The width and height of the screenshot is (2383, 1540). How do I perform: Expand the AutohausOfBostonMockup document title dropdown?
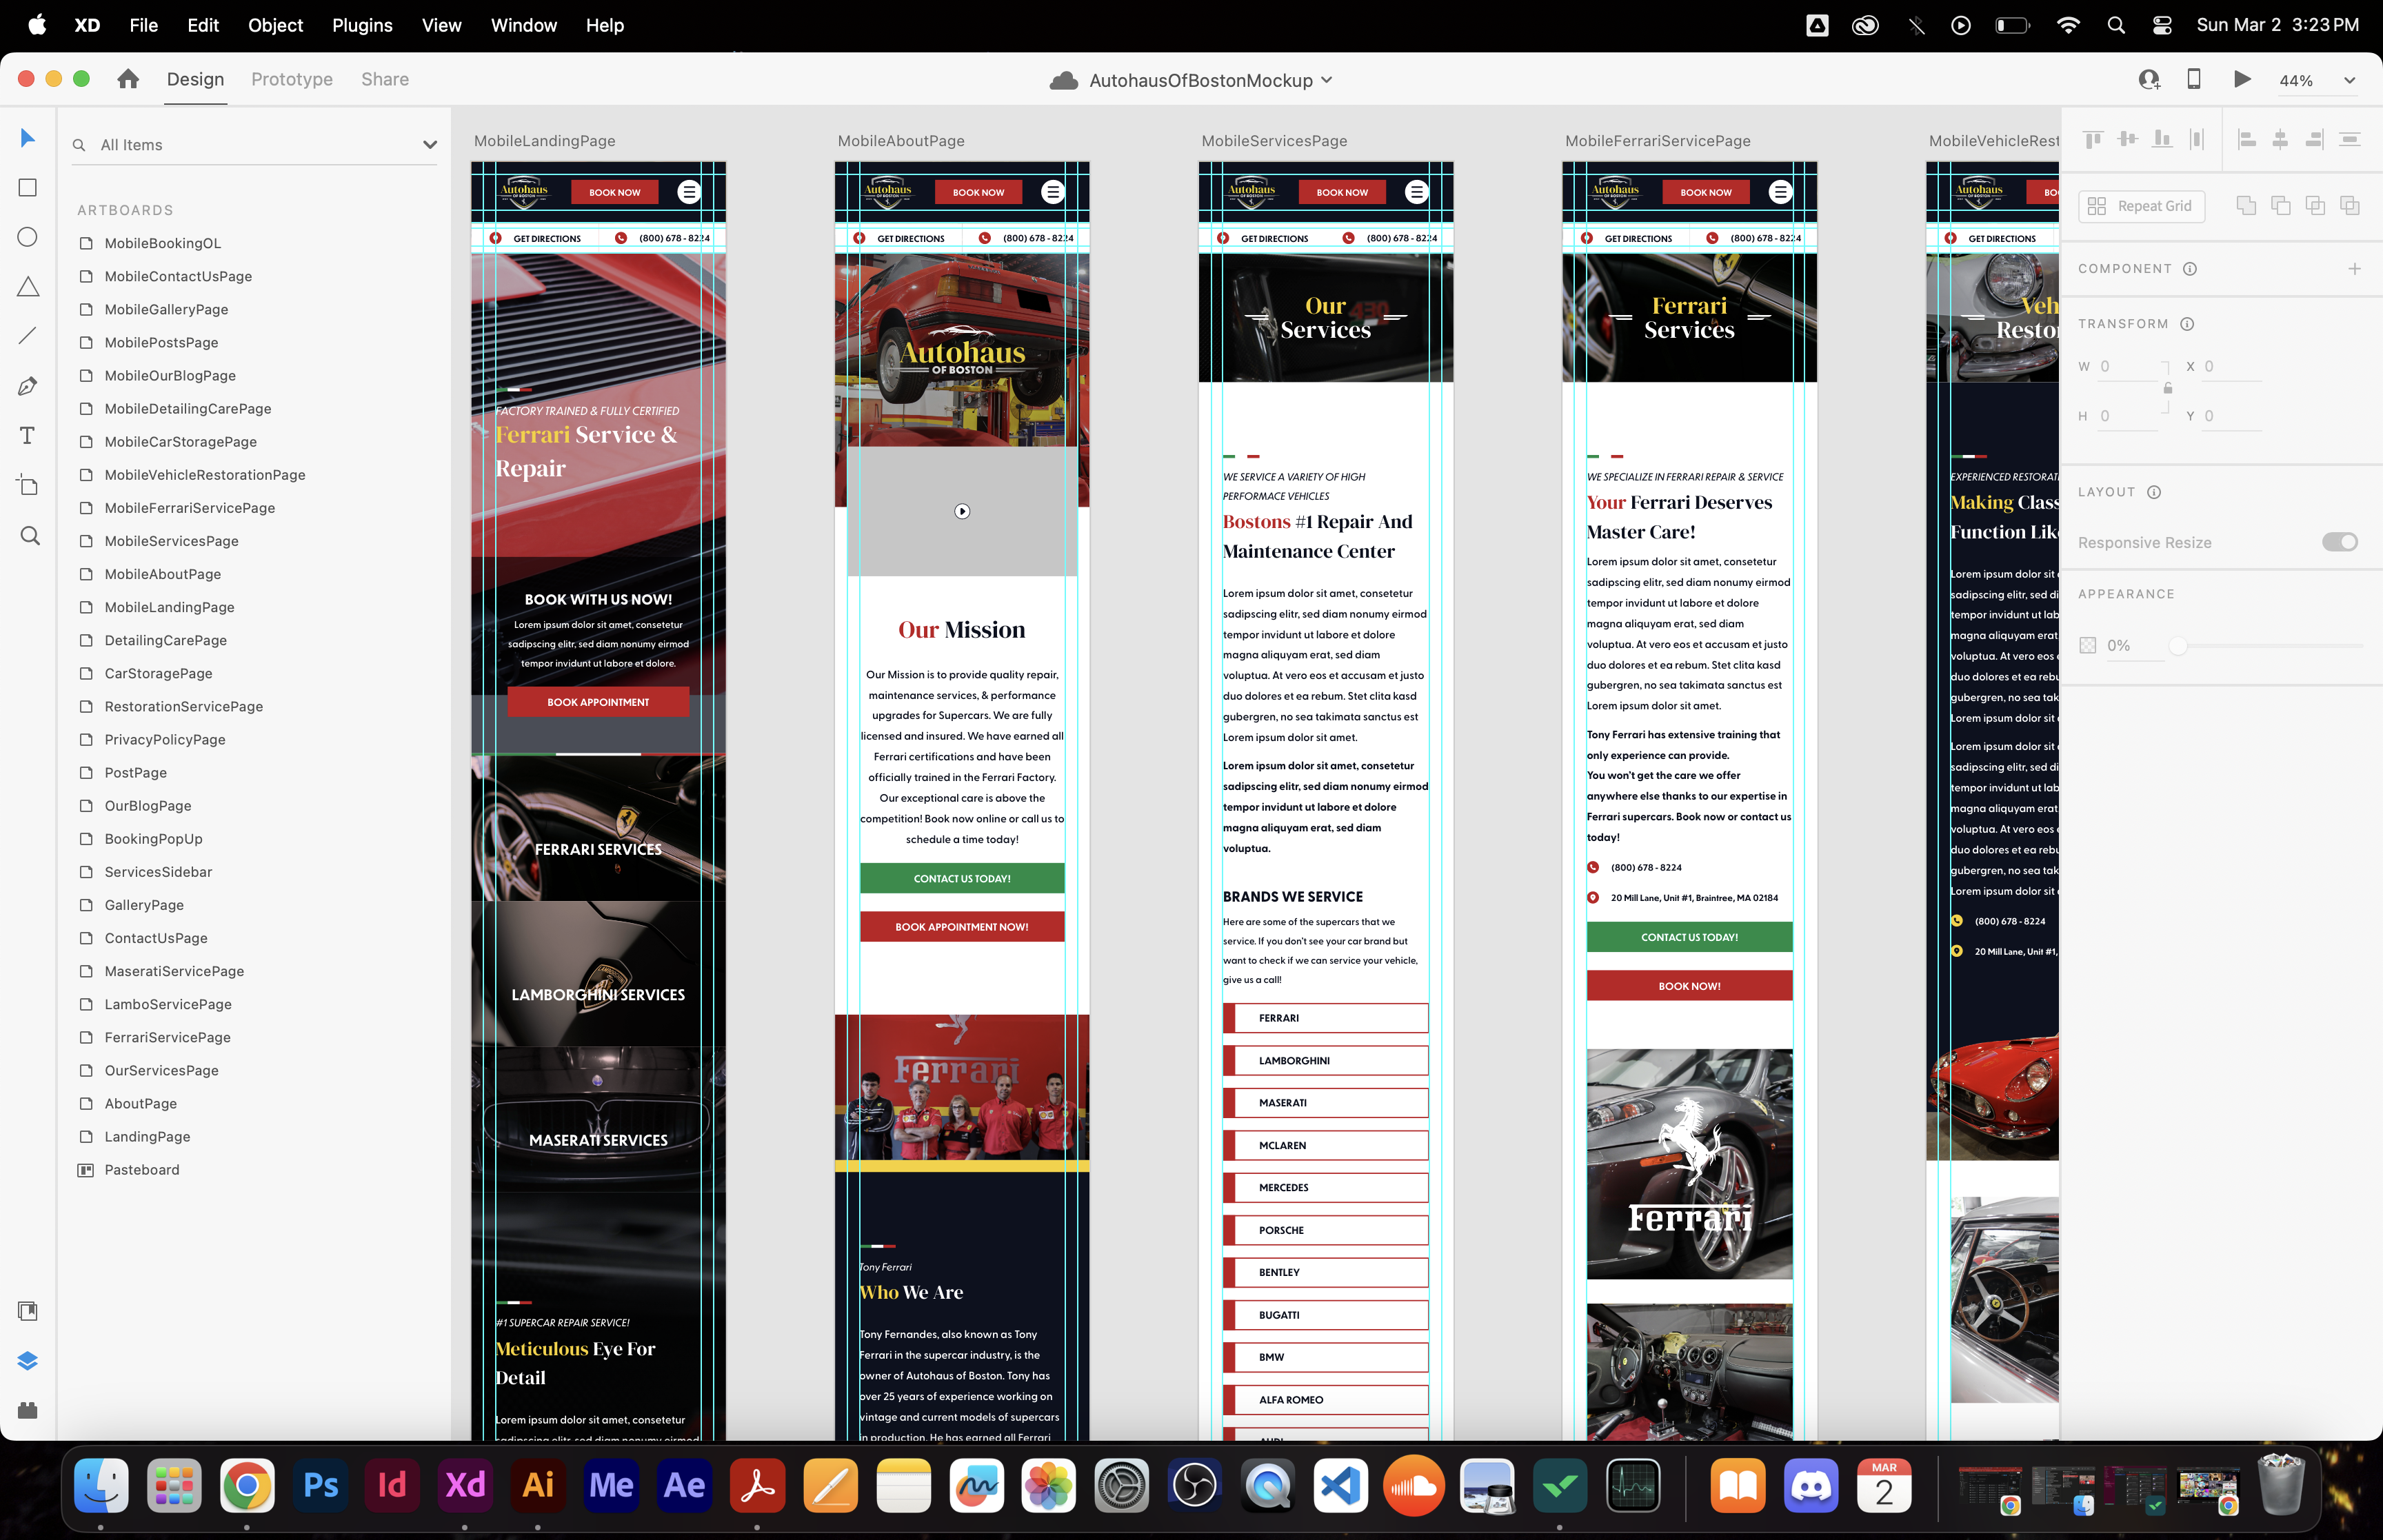pos(1327,80)
